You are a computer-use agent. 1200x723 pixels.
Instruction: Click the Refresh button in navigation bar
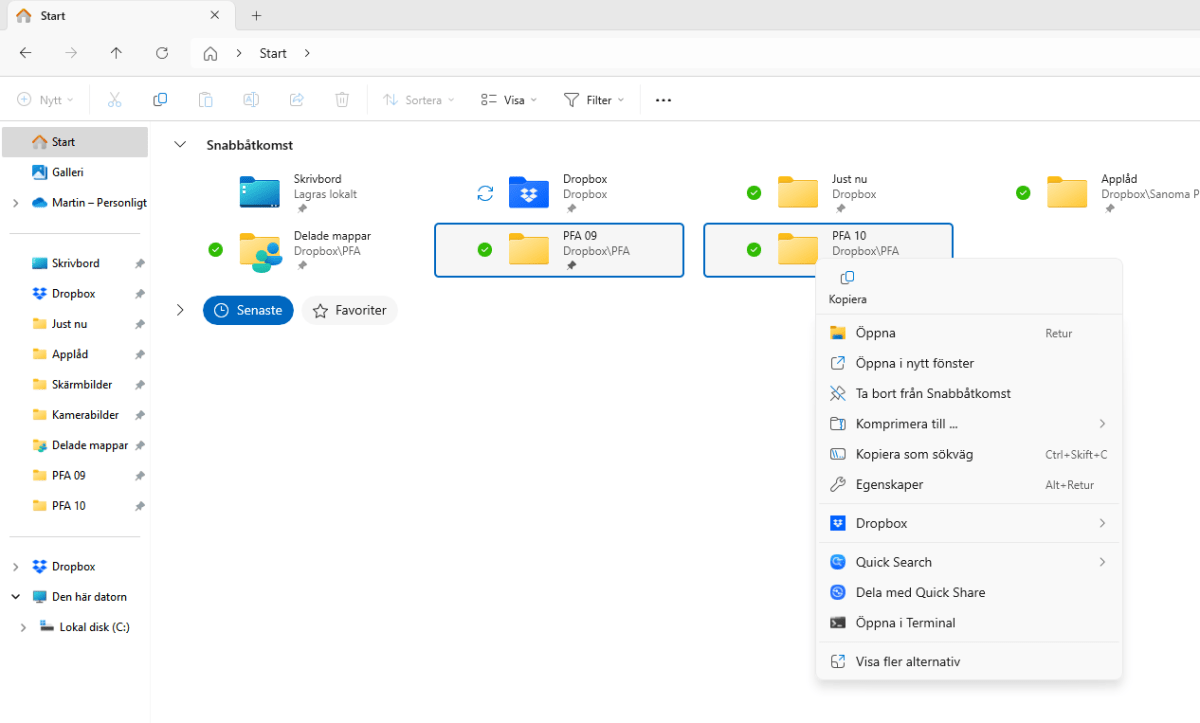[162, 54]
